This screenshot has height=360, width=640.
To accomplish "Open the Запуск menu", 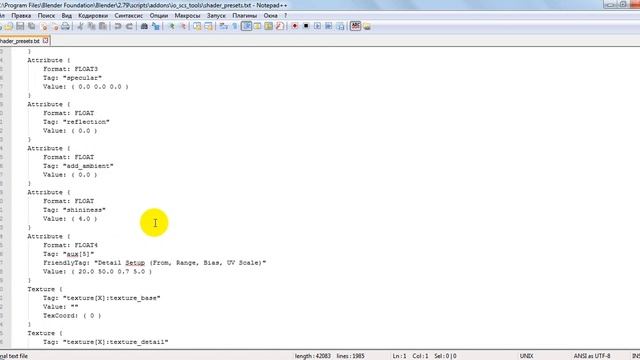I will 216,16.
